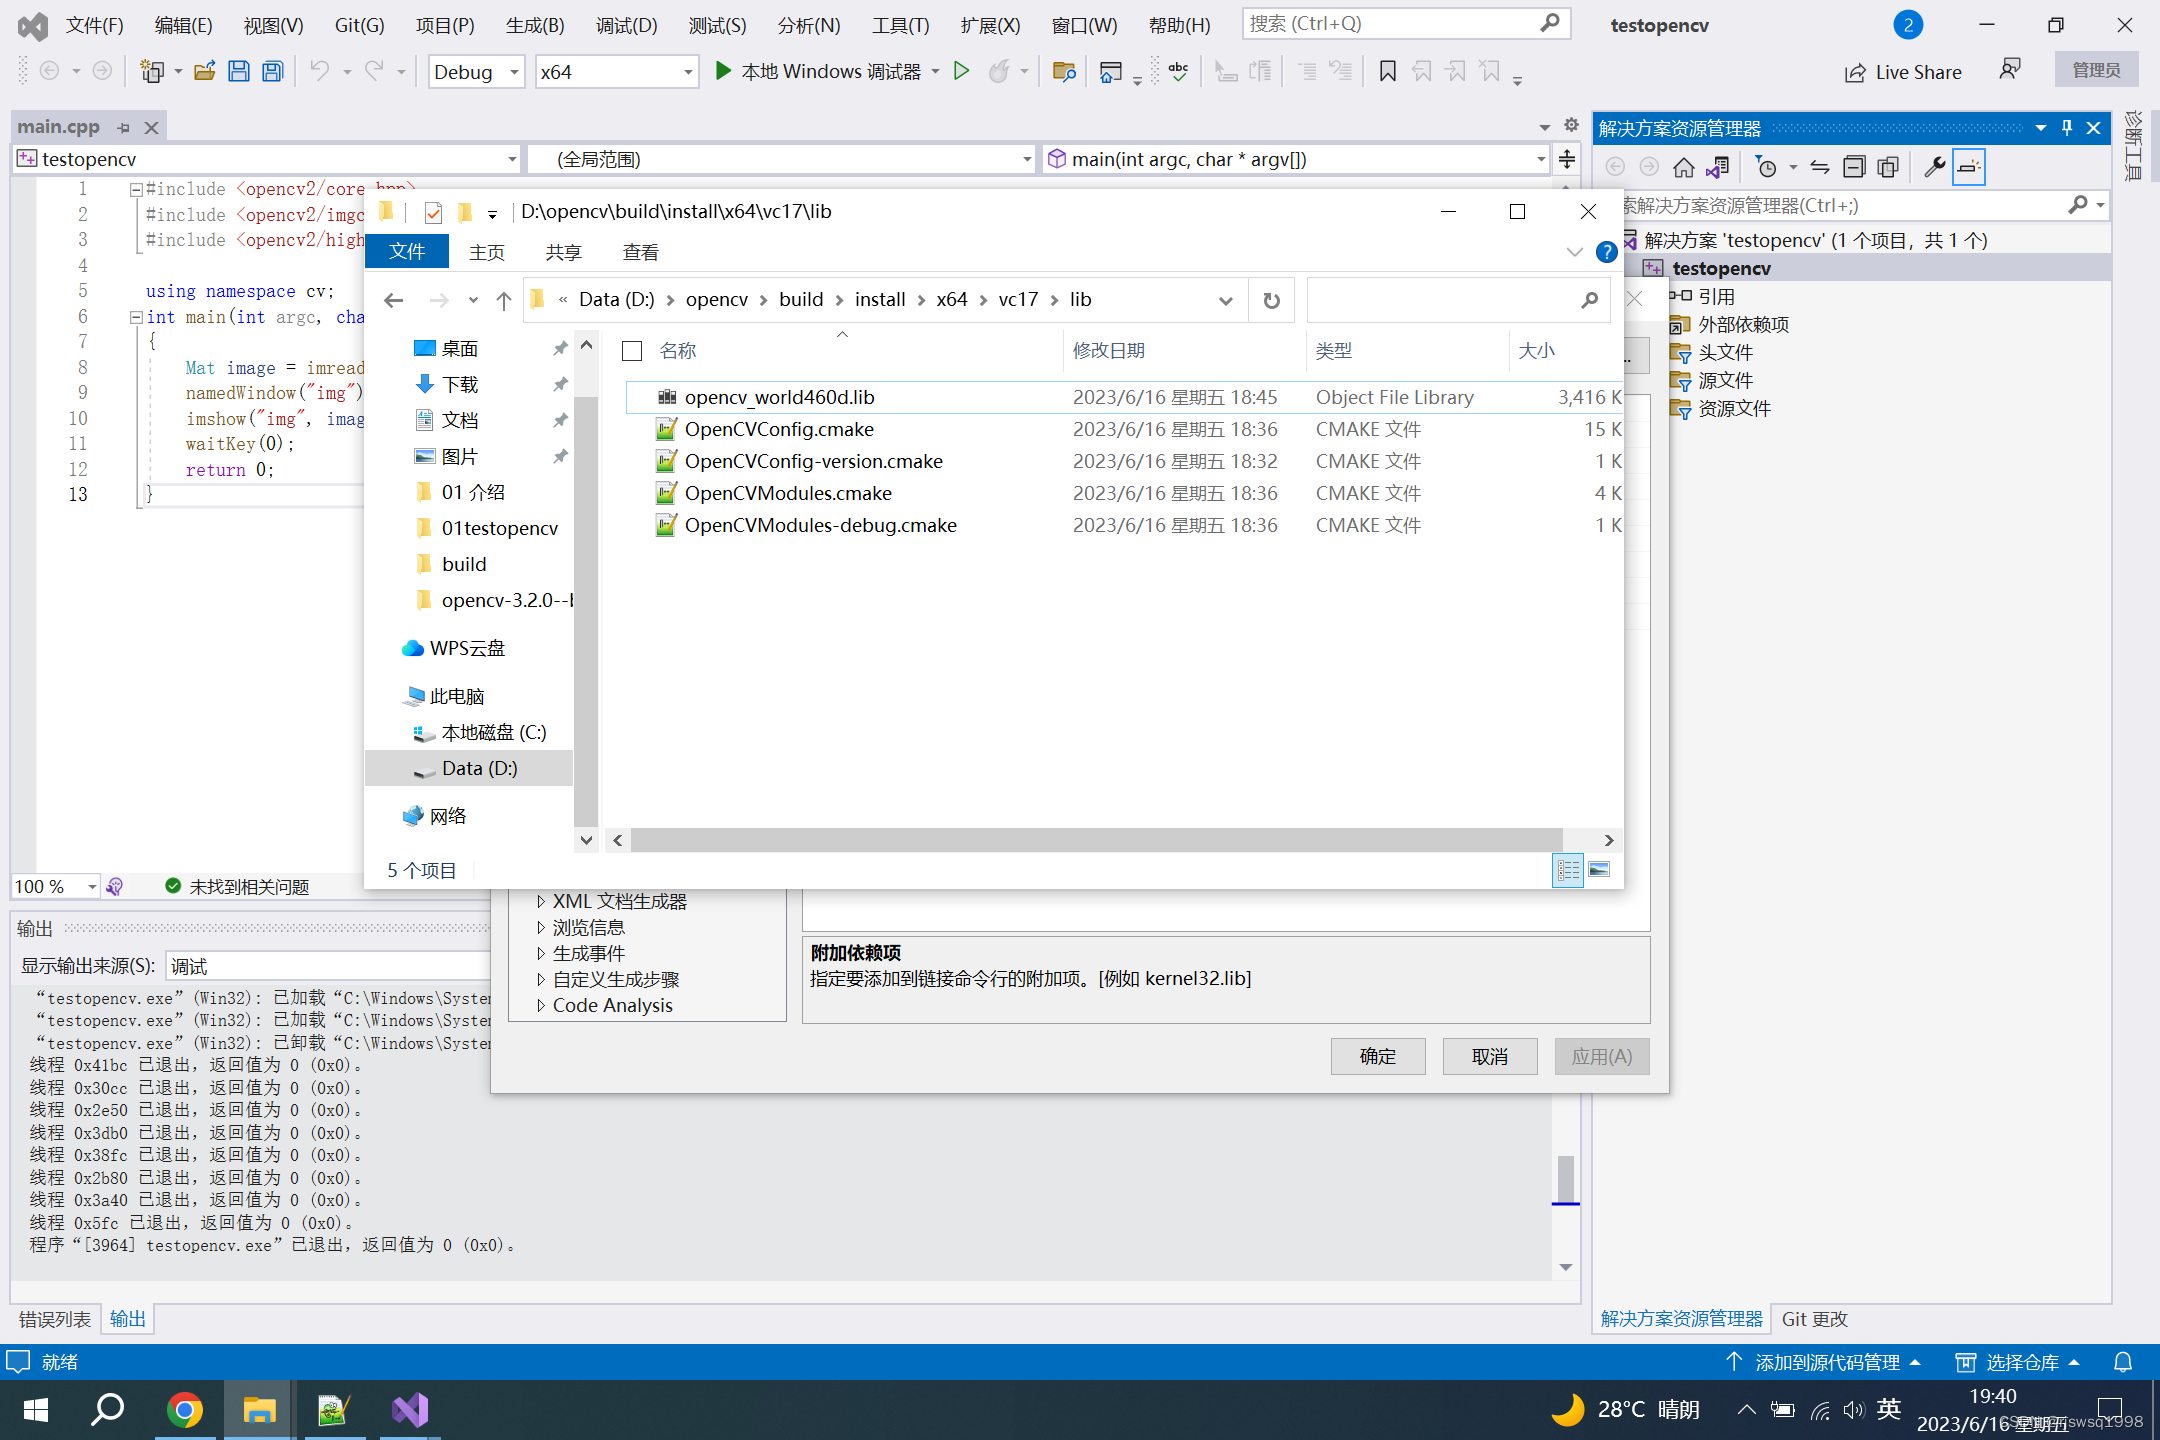2160x1440 pixels.
Task: Switch Explorer to large icons view mode
Action: (x=1600, y=870)
